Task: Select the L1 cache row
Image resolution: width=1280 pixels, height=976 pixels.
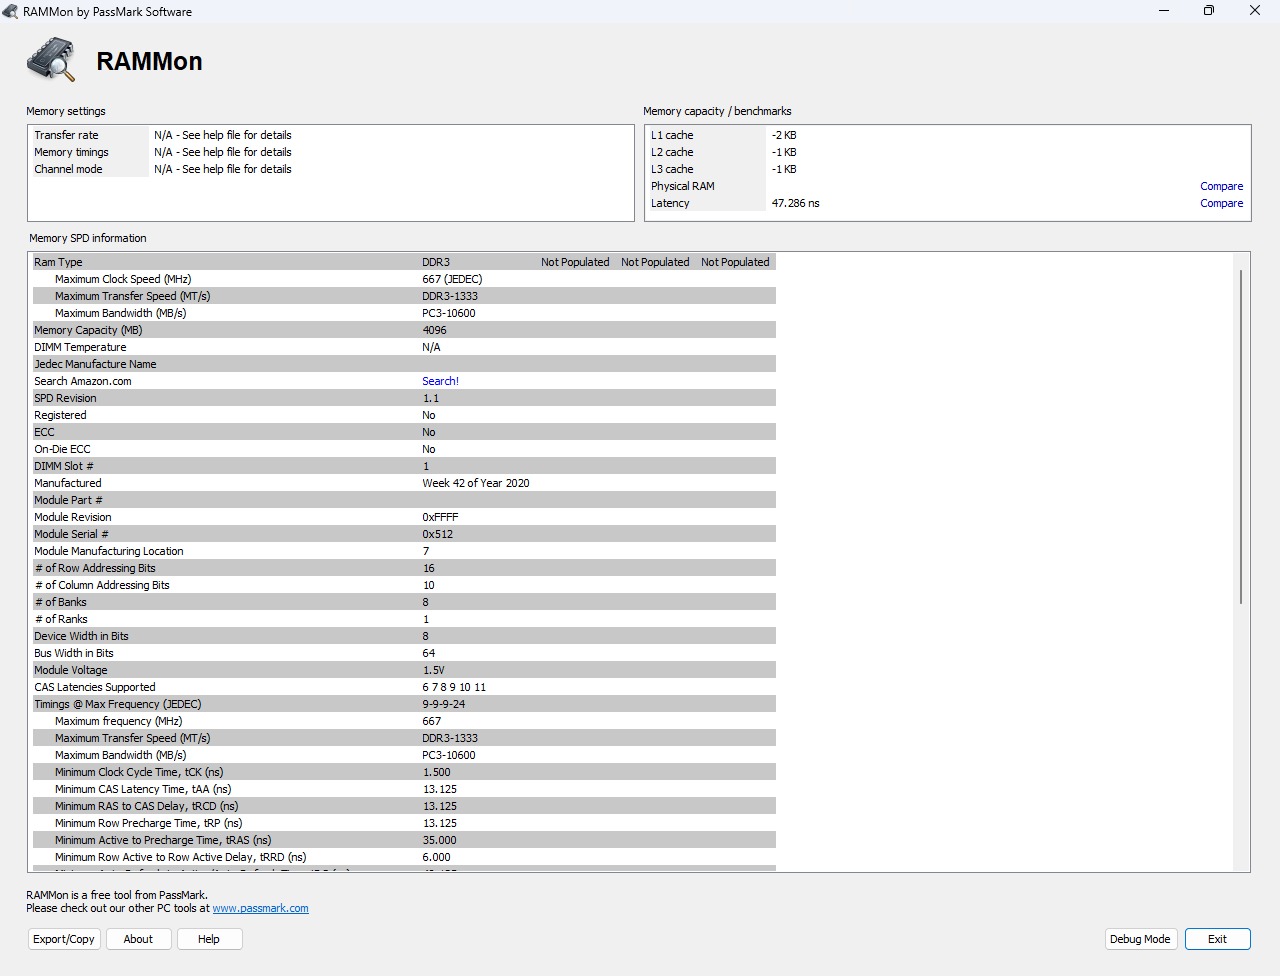Action: click(948, 135)
